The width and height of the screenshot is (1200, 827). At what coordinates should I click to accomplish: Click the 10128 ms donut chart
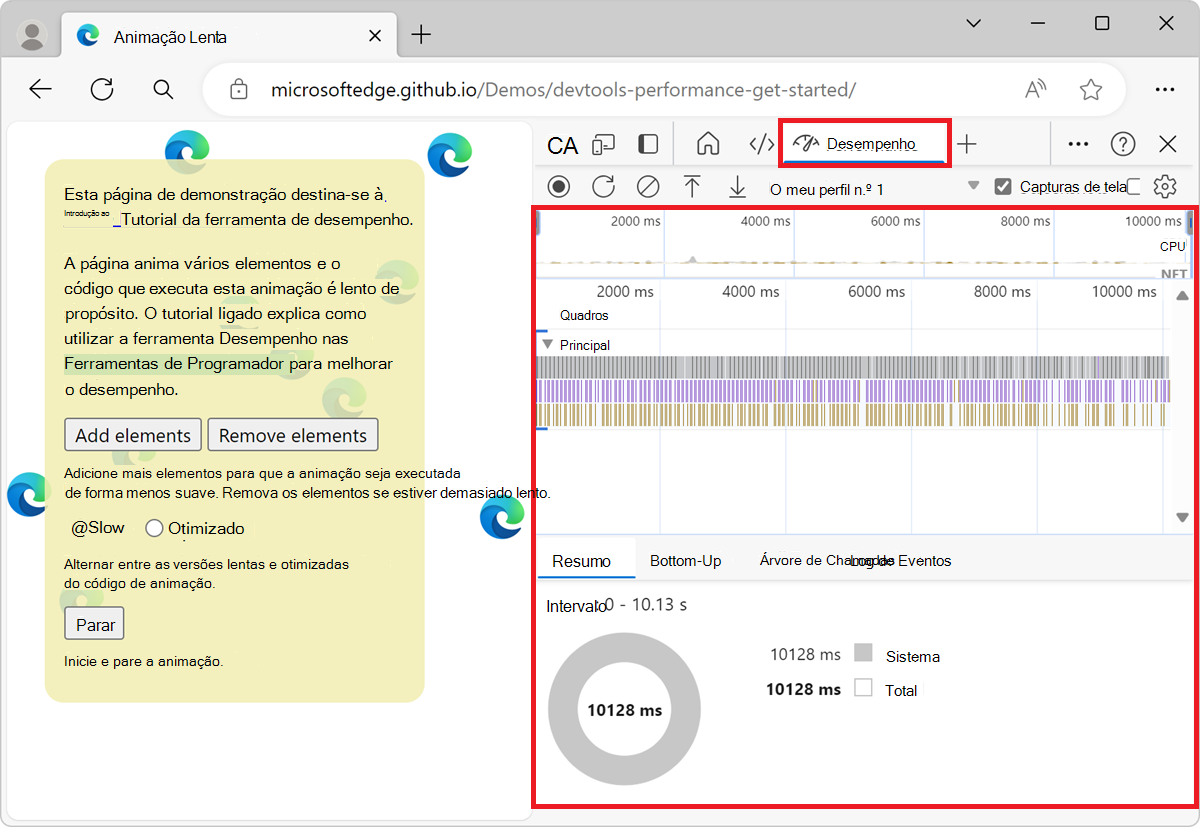coord(624,710)
